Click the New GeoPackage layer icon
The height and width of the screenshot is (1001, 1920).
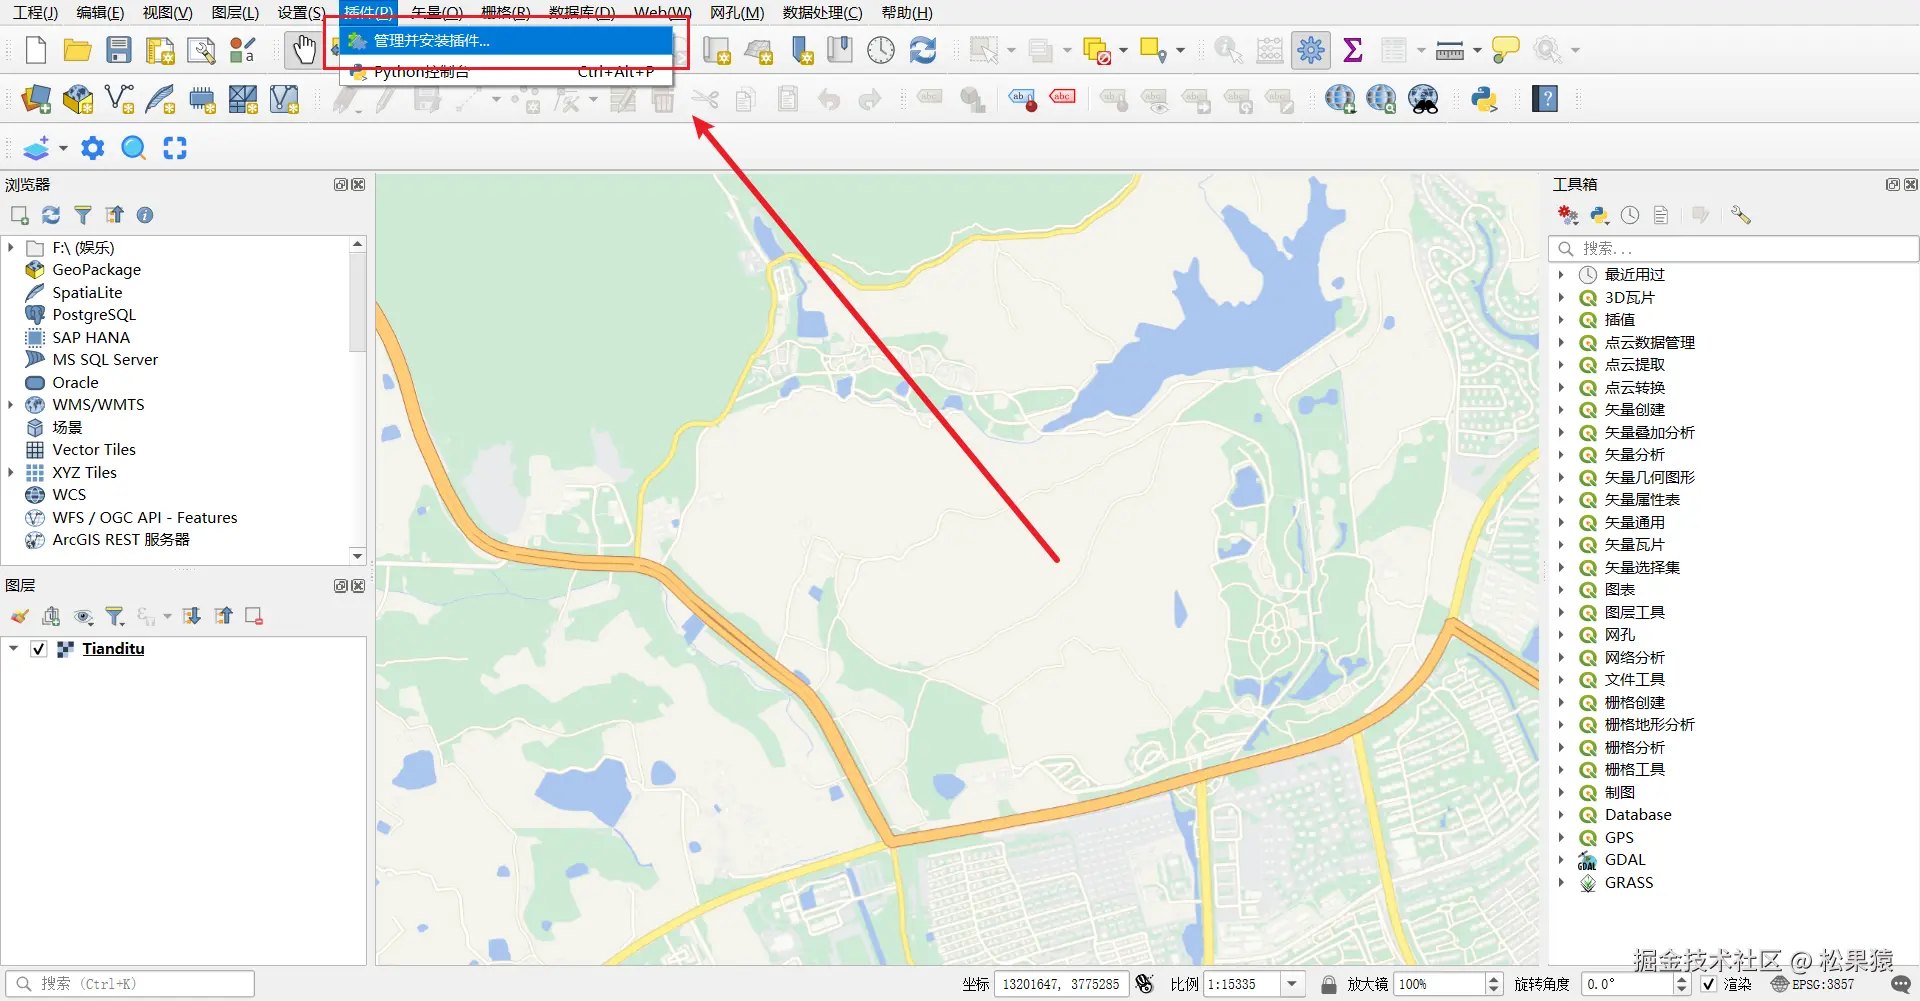coord(78,99)
